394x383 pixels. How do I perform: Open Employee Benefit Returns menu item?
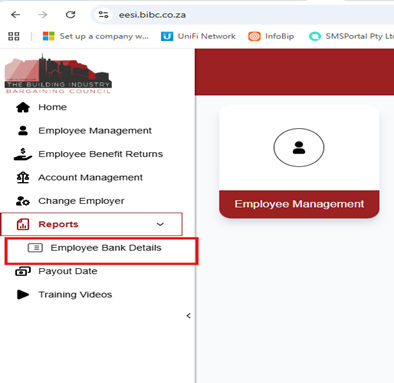tap(101, 154)
